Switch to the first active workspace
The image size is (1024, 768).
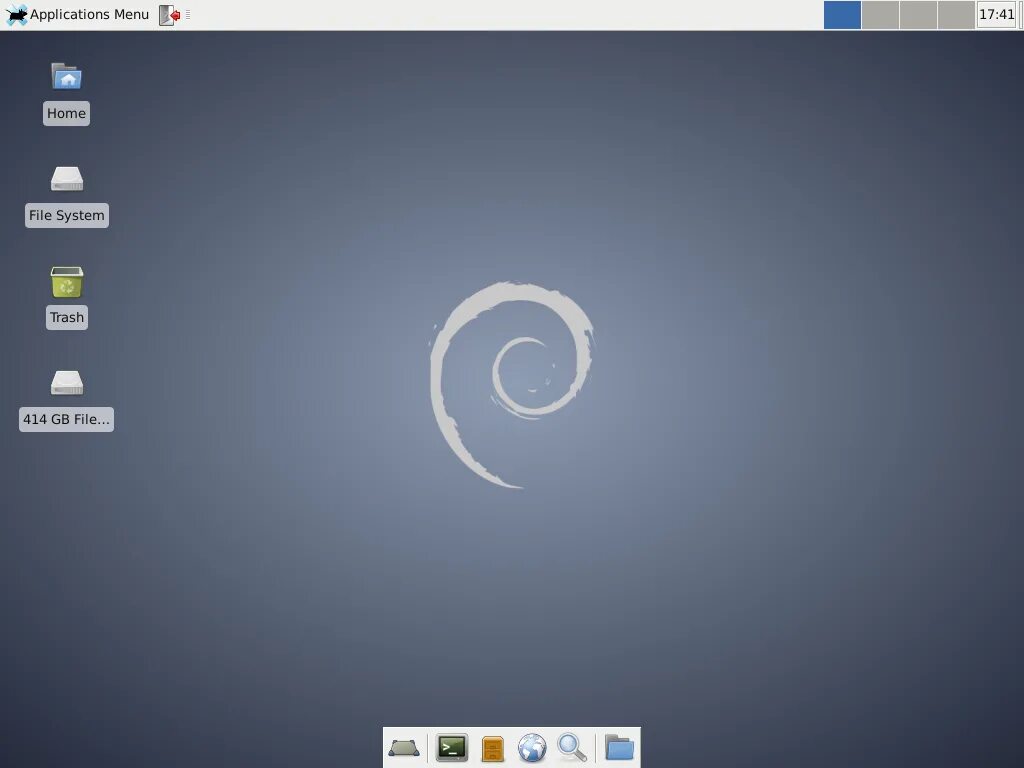click(x=842, y=14)
